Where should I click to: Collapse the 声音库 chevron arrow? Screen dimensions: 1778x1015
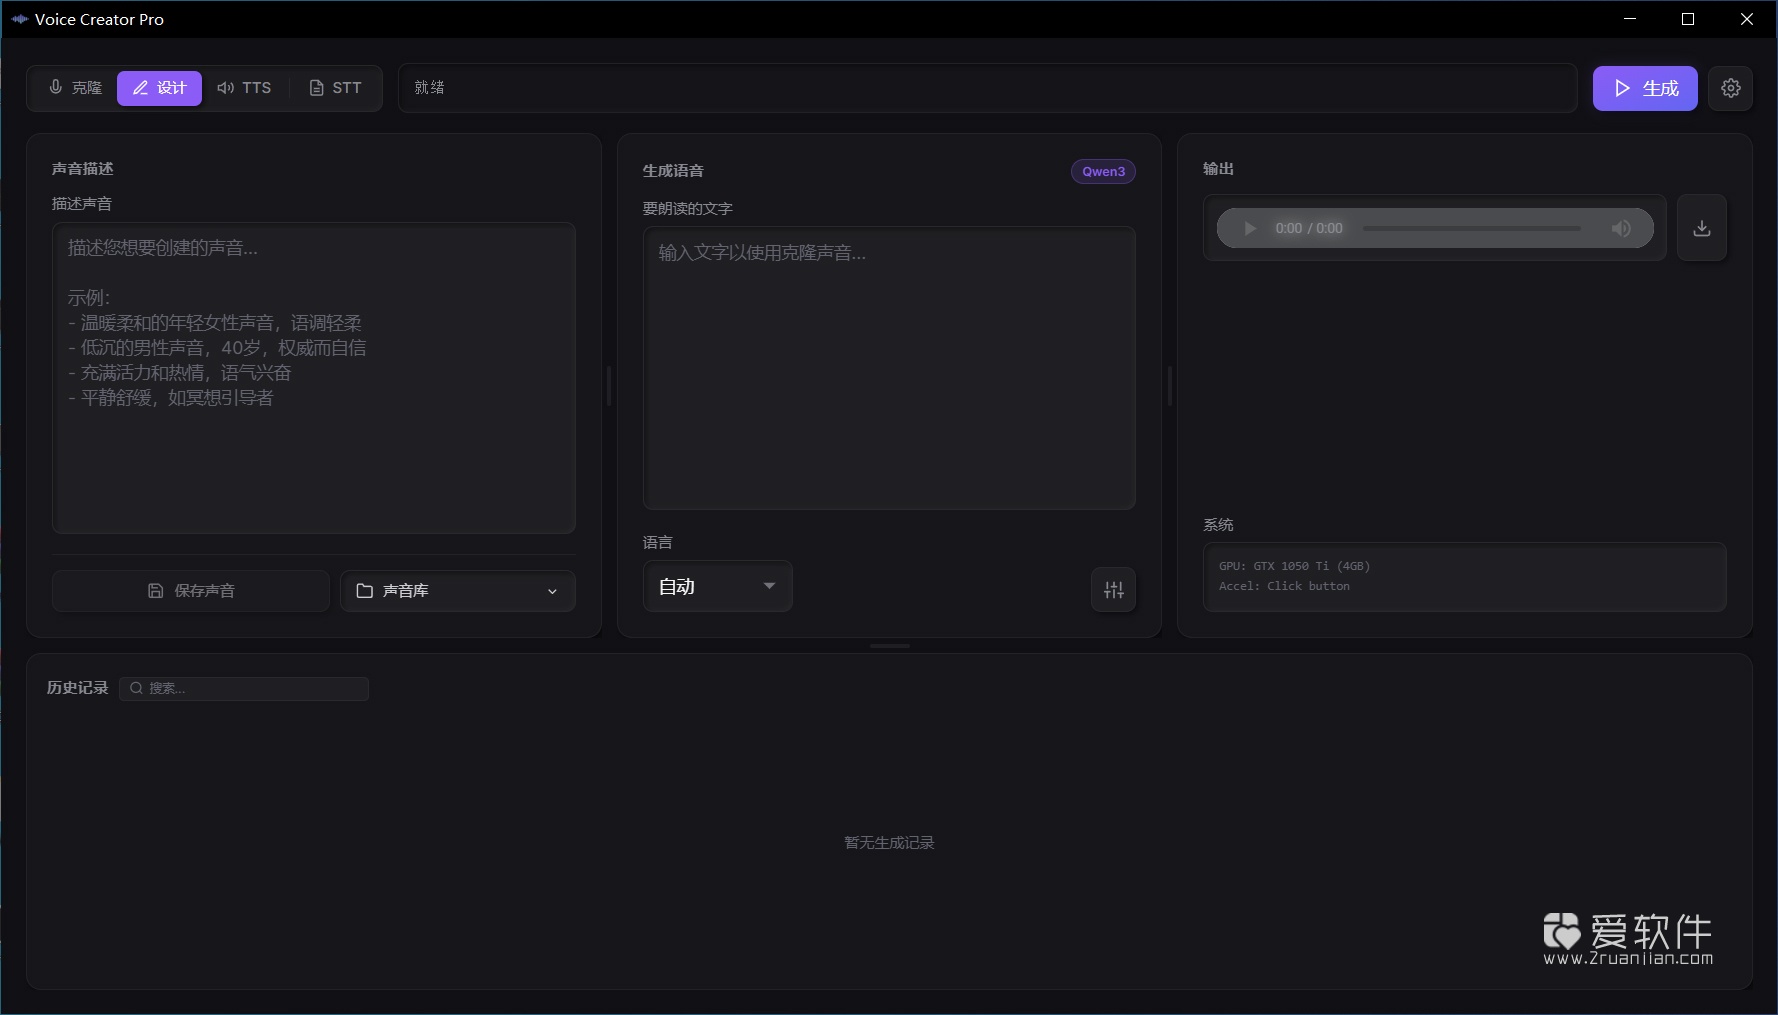pyautogui.click(x=552, y=591)
